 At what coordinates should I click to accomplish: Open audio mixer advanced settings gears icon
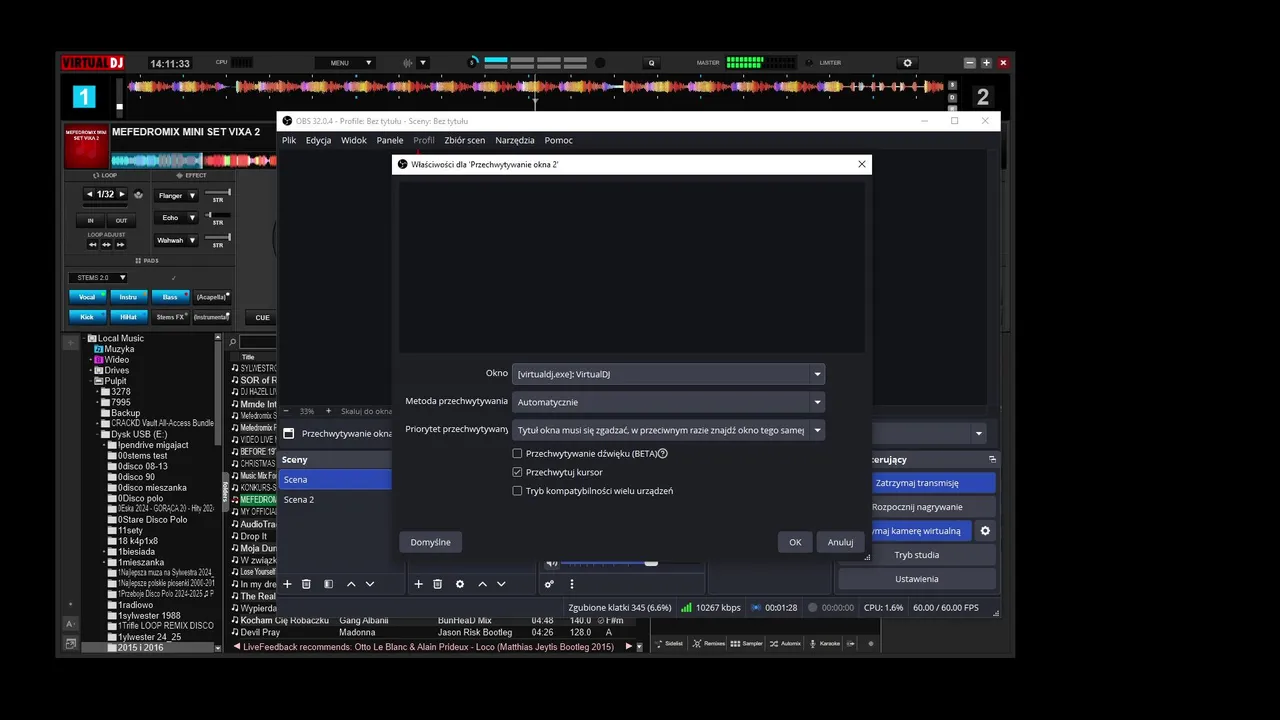(x=549, y=584)
